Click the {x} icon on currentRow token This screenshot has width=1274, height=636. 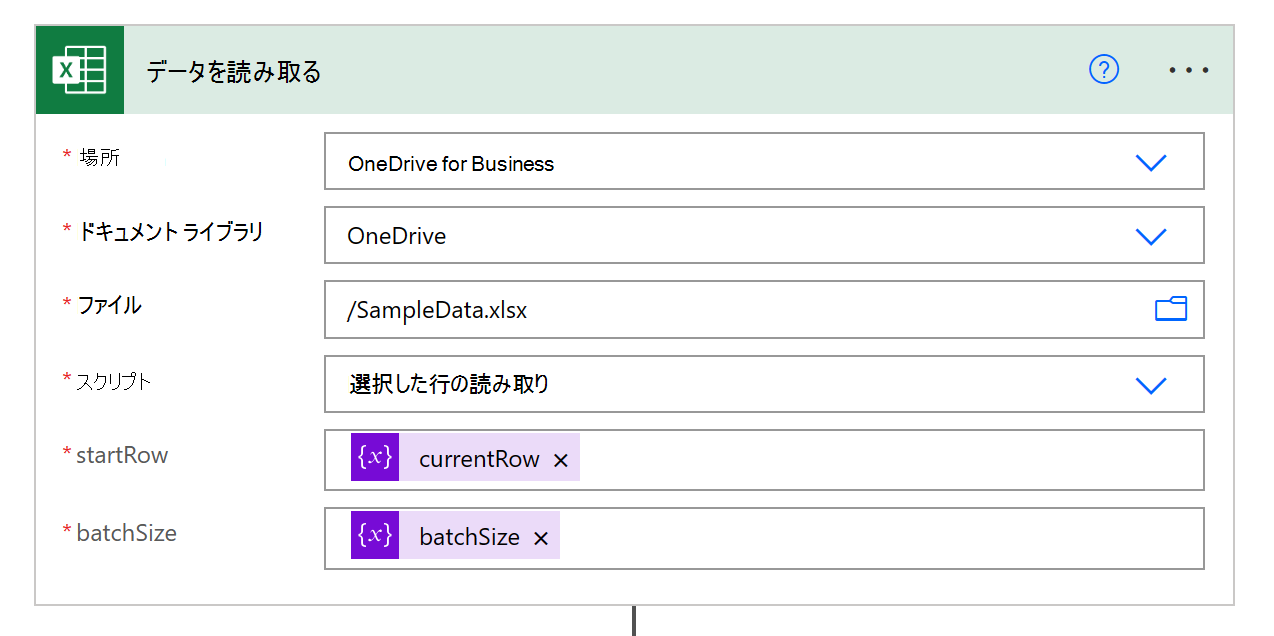click(375, 459)
